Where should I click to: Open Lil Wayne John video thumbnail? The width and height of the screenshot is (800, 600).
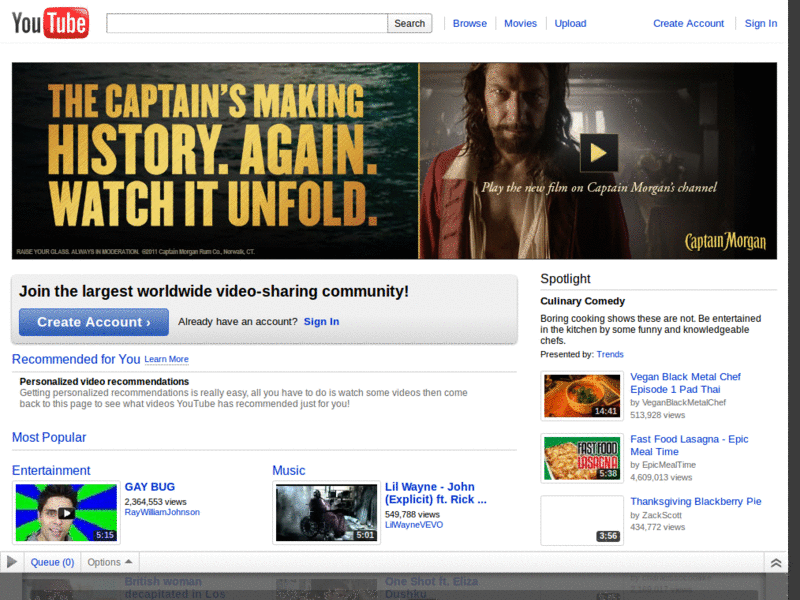pyautogui.click(x=327, y=512)
